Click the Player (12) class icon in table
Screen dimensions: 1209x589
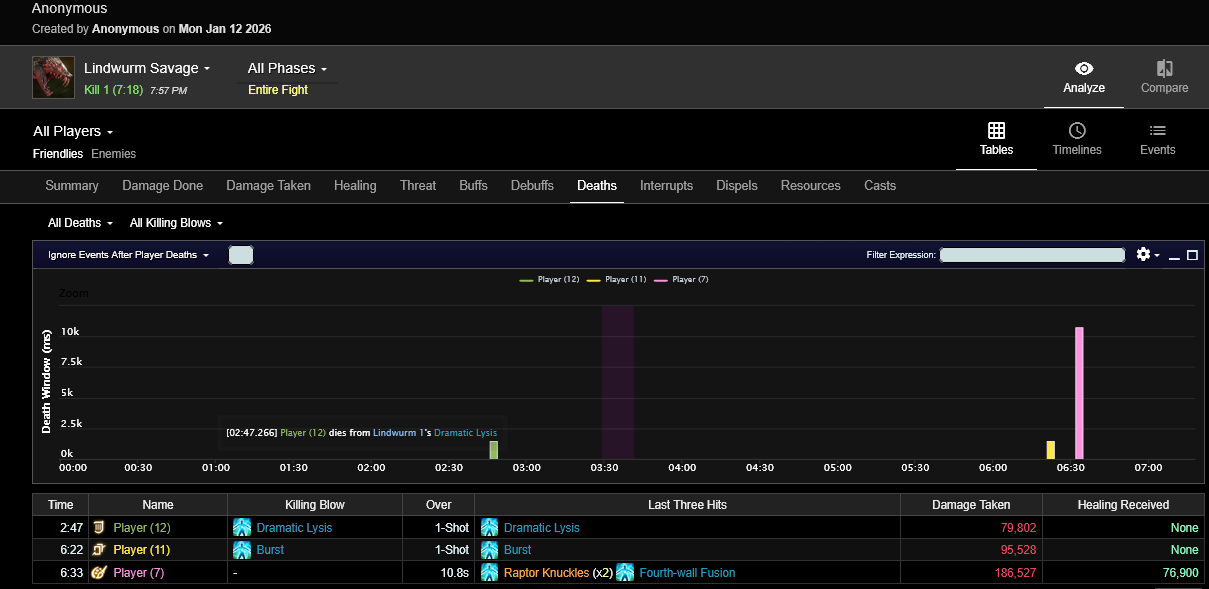99,527
